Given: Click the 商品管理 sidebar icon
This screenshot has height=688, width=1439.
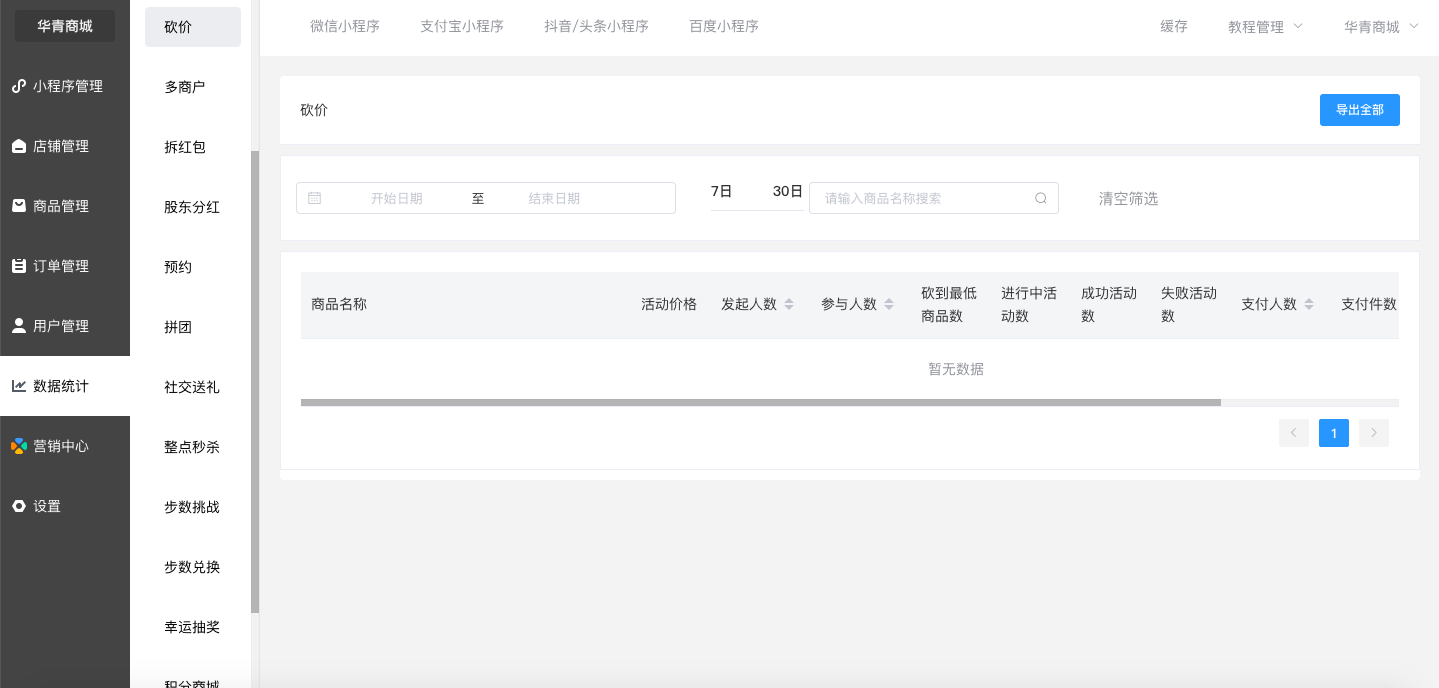Looking at the screenshot, I should (19, 206).
